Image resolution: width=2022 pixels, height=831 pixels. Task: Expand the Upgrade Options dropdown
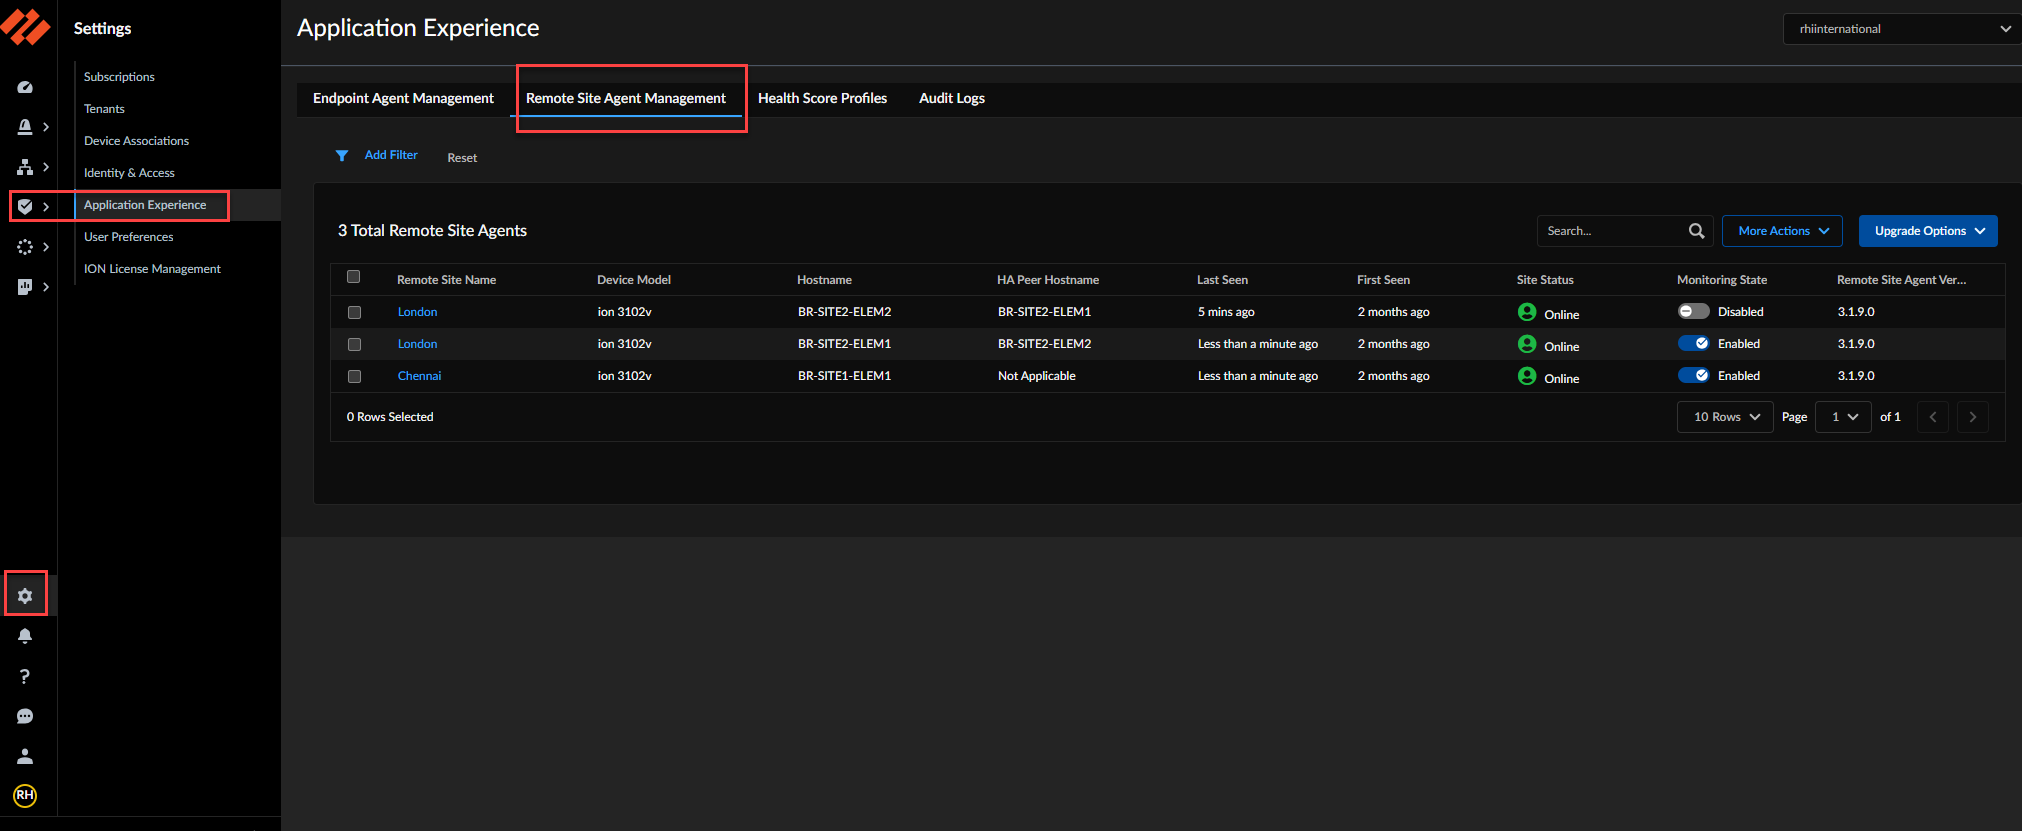tap(1927, 231)
